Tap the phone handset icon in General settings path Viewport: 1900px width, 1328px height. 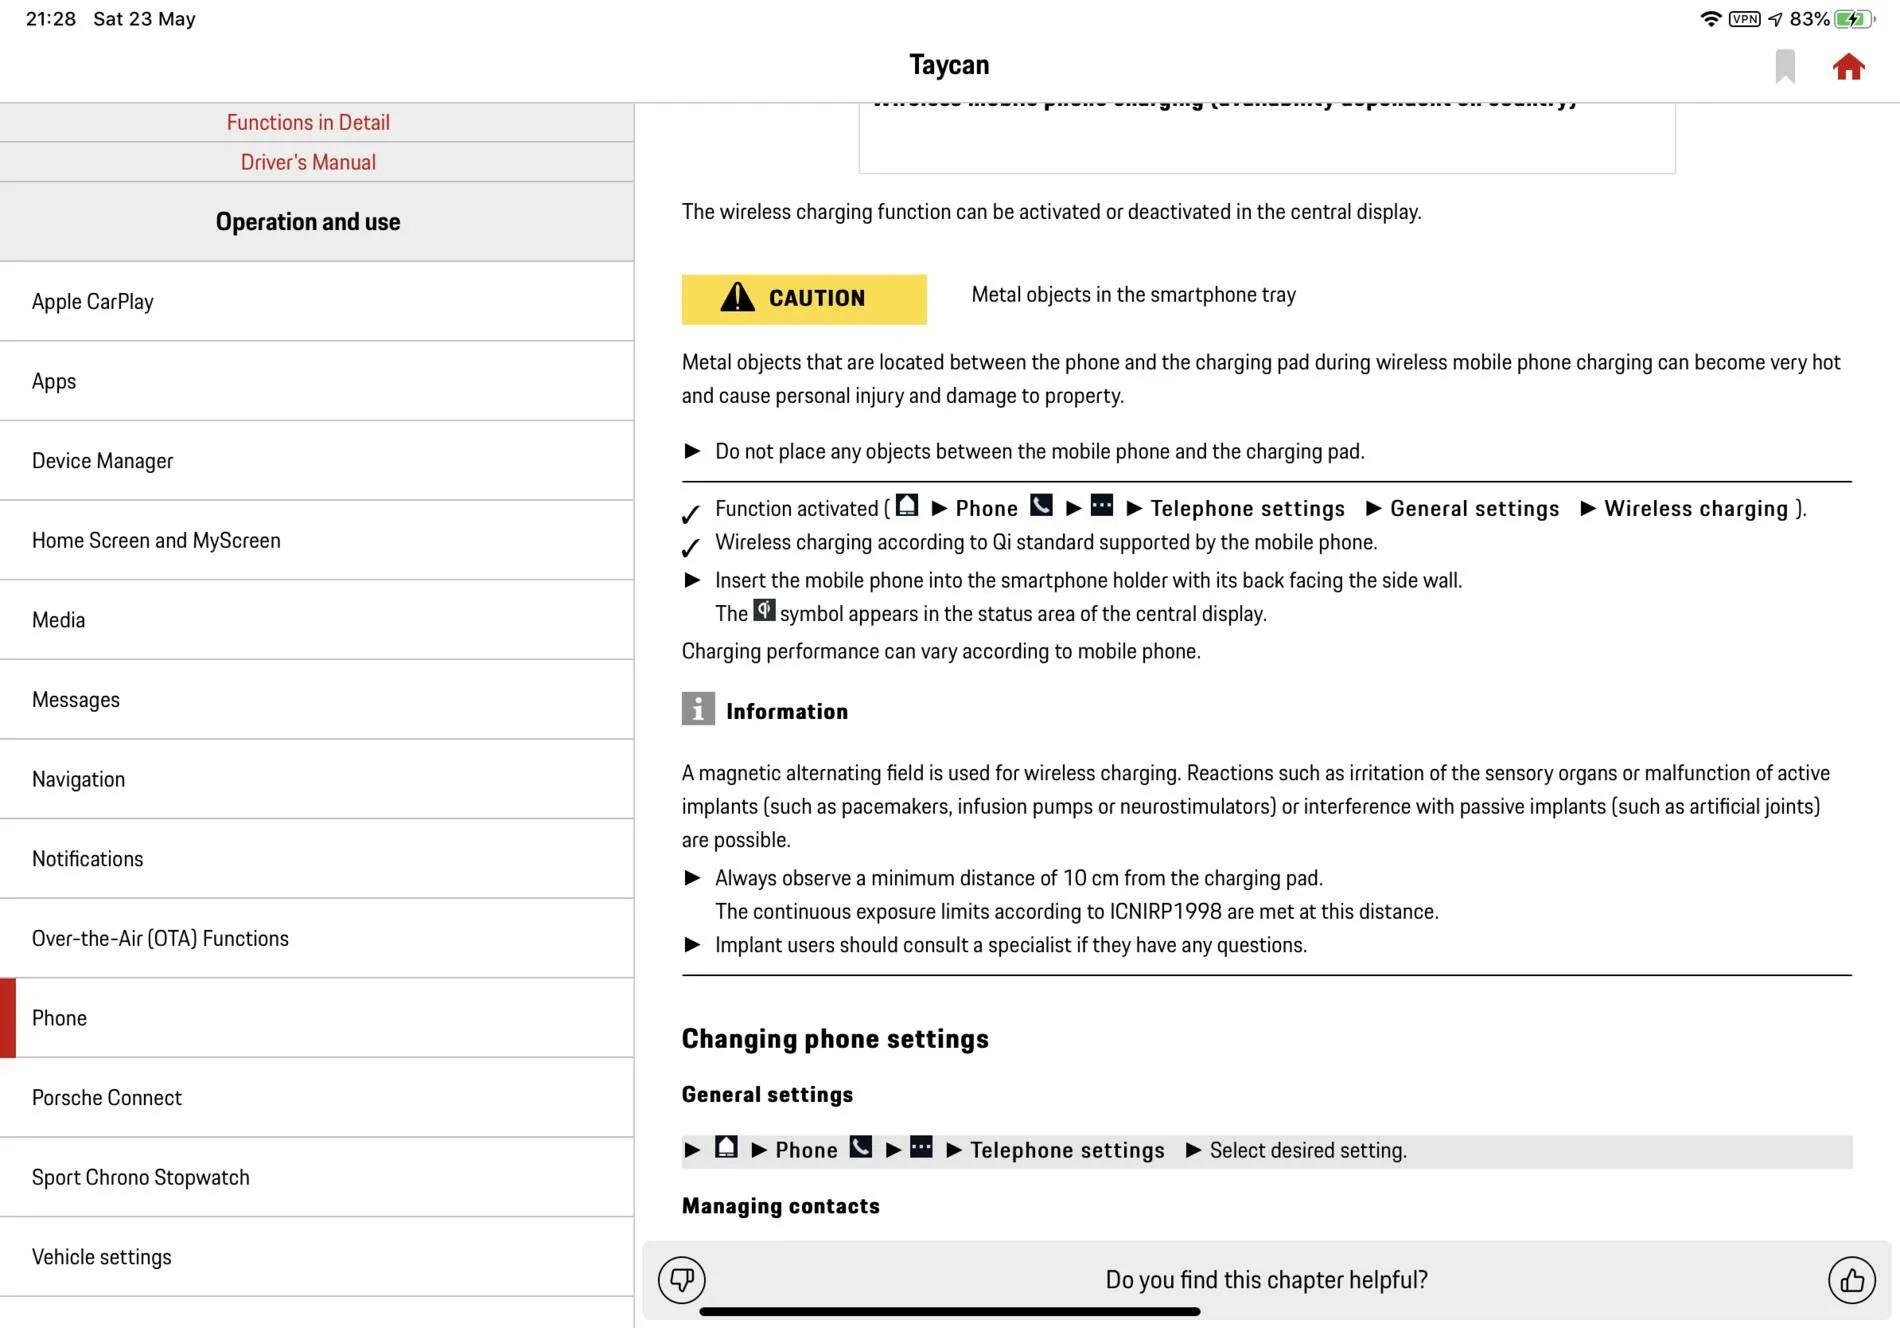[x=861, y=1147]
